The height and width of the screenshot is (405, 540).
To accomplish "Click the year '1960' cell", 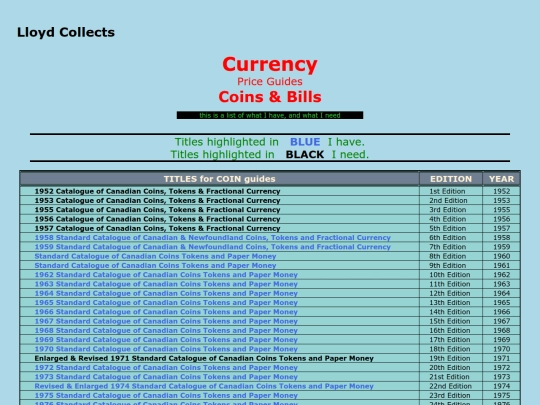I will 501,256.
